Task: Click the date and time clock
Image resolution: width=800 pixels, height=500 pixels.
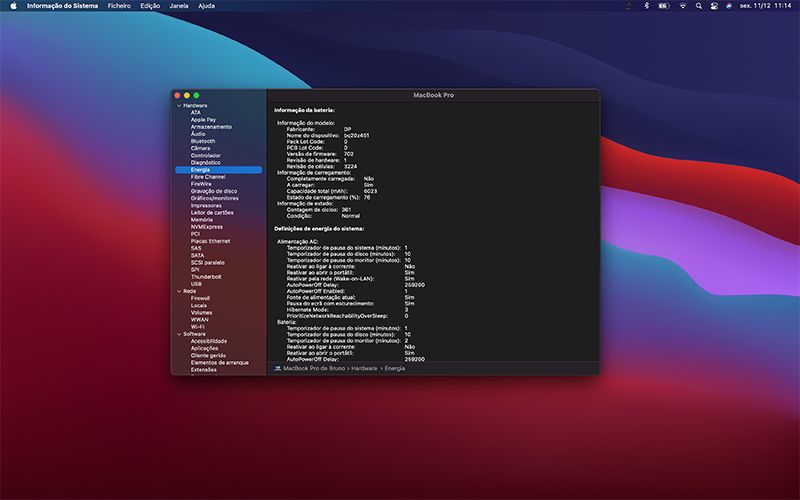Action: pos(765,6)
